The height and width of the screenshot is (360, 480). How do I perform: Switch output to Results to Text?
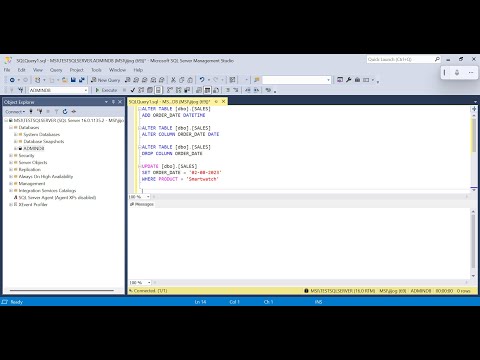tap(199, 90)
